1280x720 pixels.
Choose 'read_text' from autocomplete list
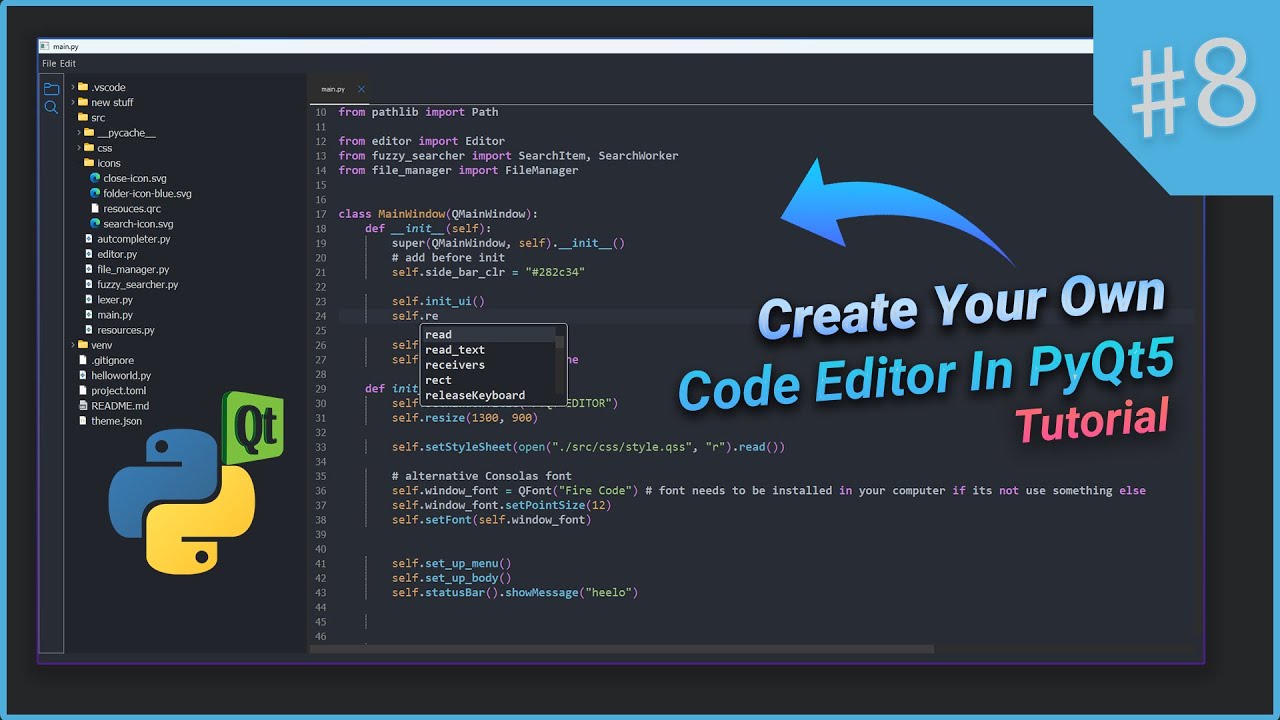click(x=489, y=350)
